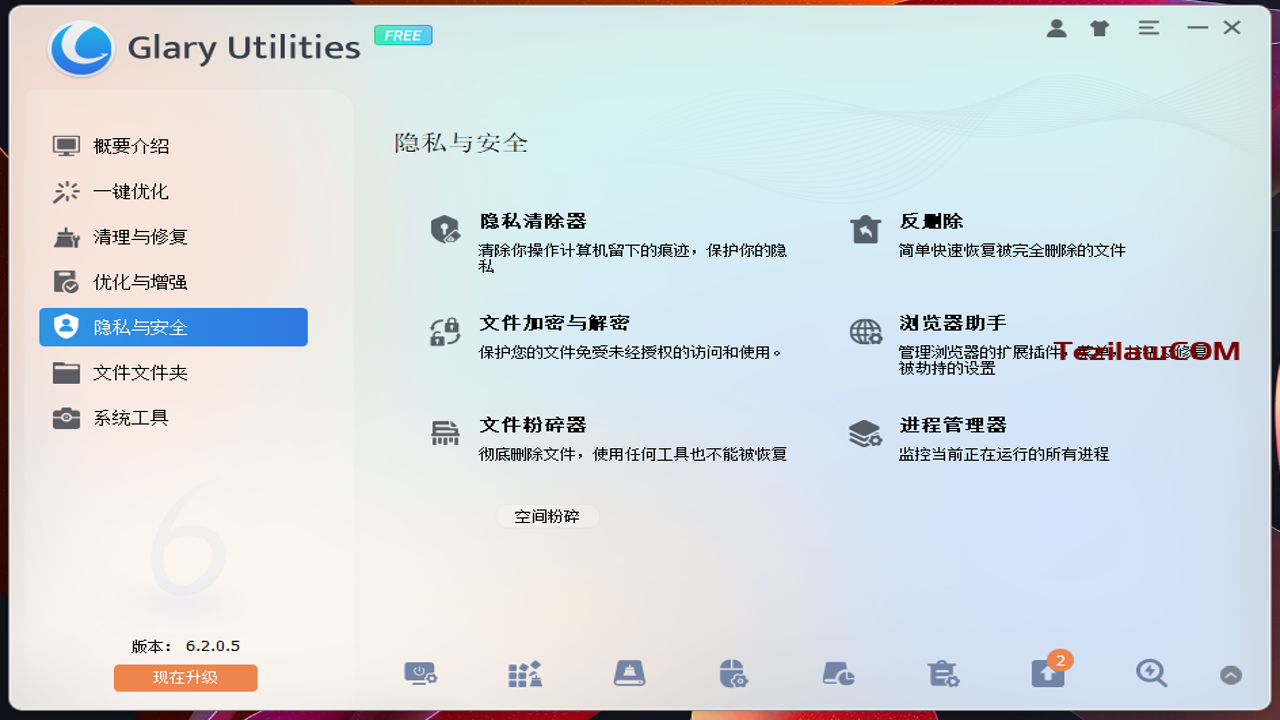Open the user account icon in title bar
1280x720 pixels.
click(x=1056, y=28)
